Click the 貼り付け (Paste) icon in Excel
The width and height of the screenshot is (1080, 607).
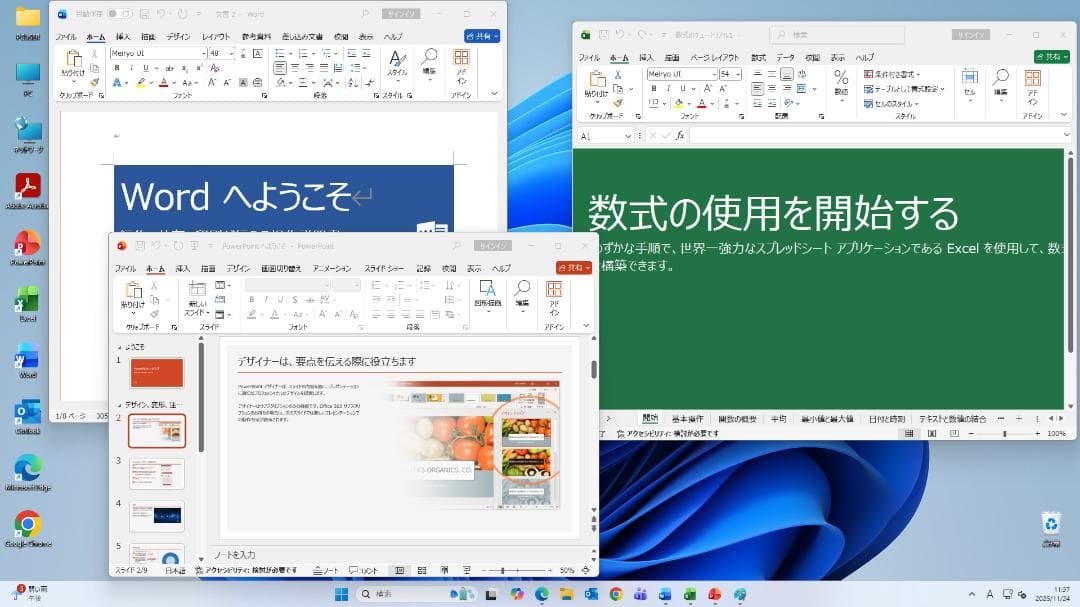(x=599, y=82)
